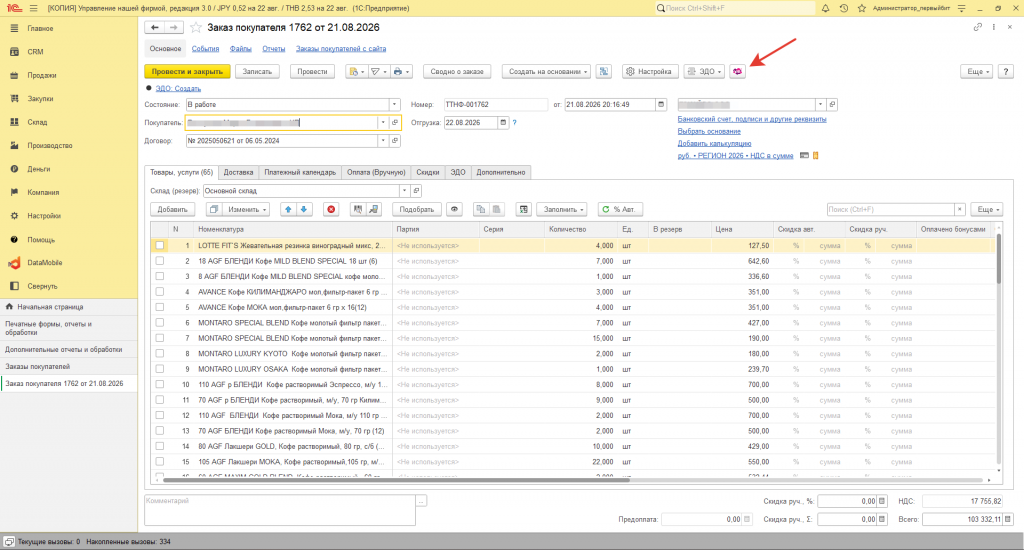Move row down with blue arrow
Screen dimensions: 1024x550
304,209
